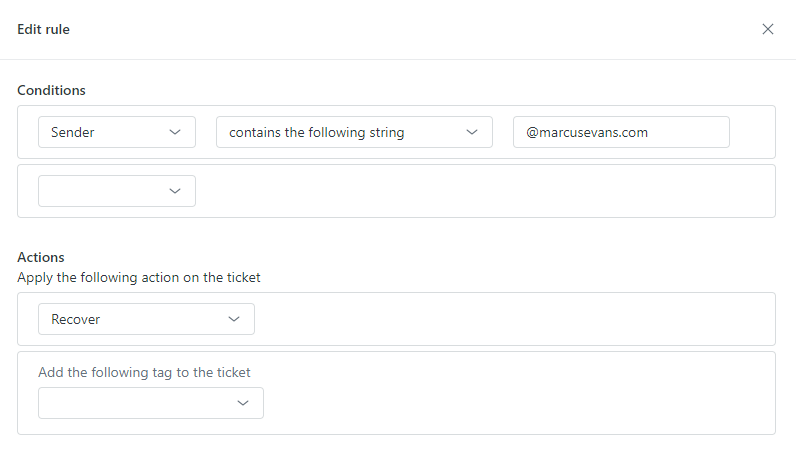Click the chevron in the empty condition selector
The height and width of the screenshot is (453, 796).
(x=175, y=191)
